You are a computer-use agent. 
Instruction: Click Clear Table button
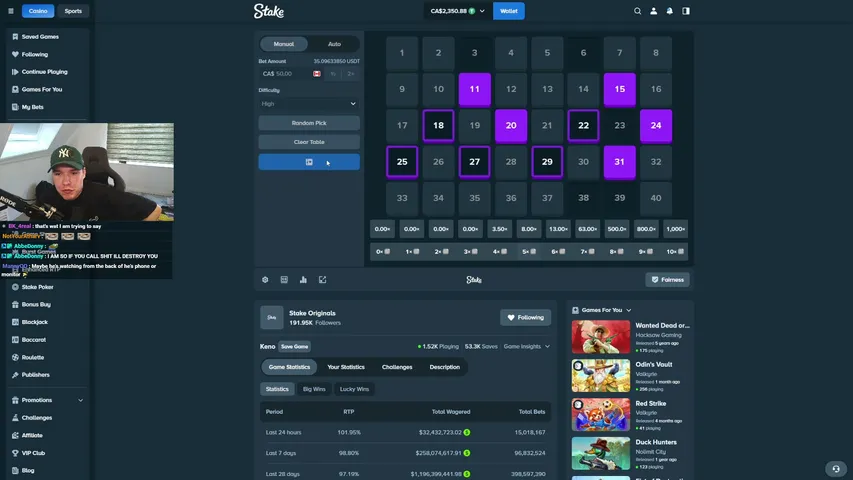pyautogui.click(x=309, y=142)
